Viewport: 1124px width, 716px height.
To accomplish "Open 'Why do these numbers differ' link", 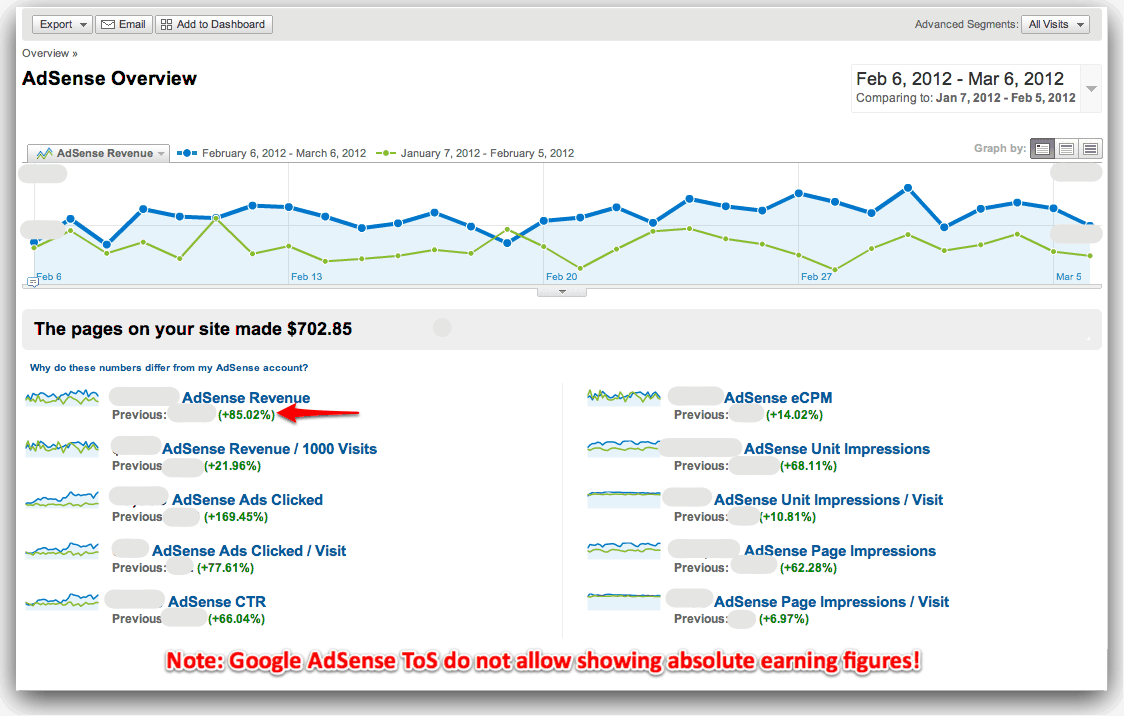I will (169, 368).
